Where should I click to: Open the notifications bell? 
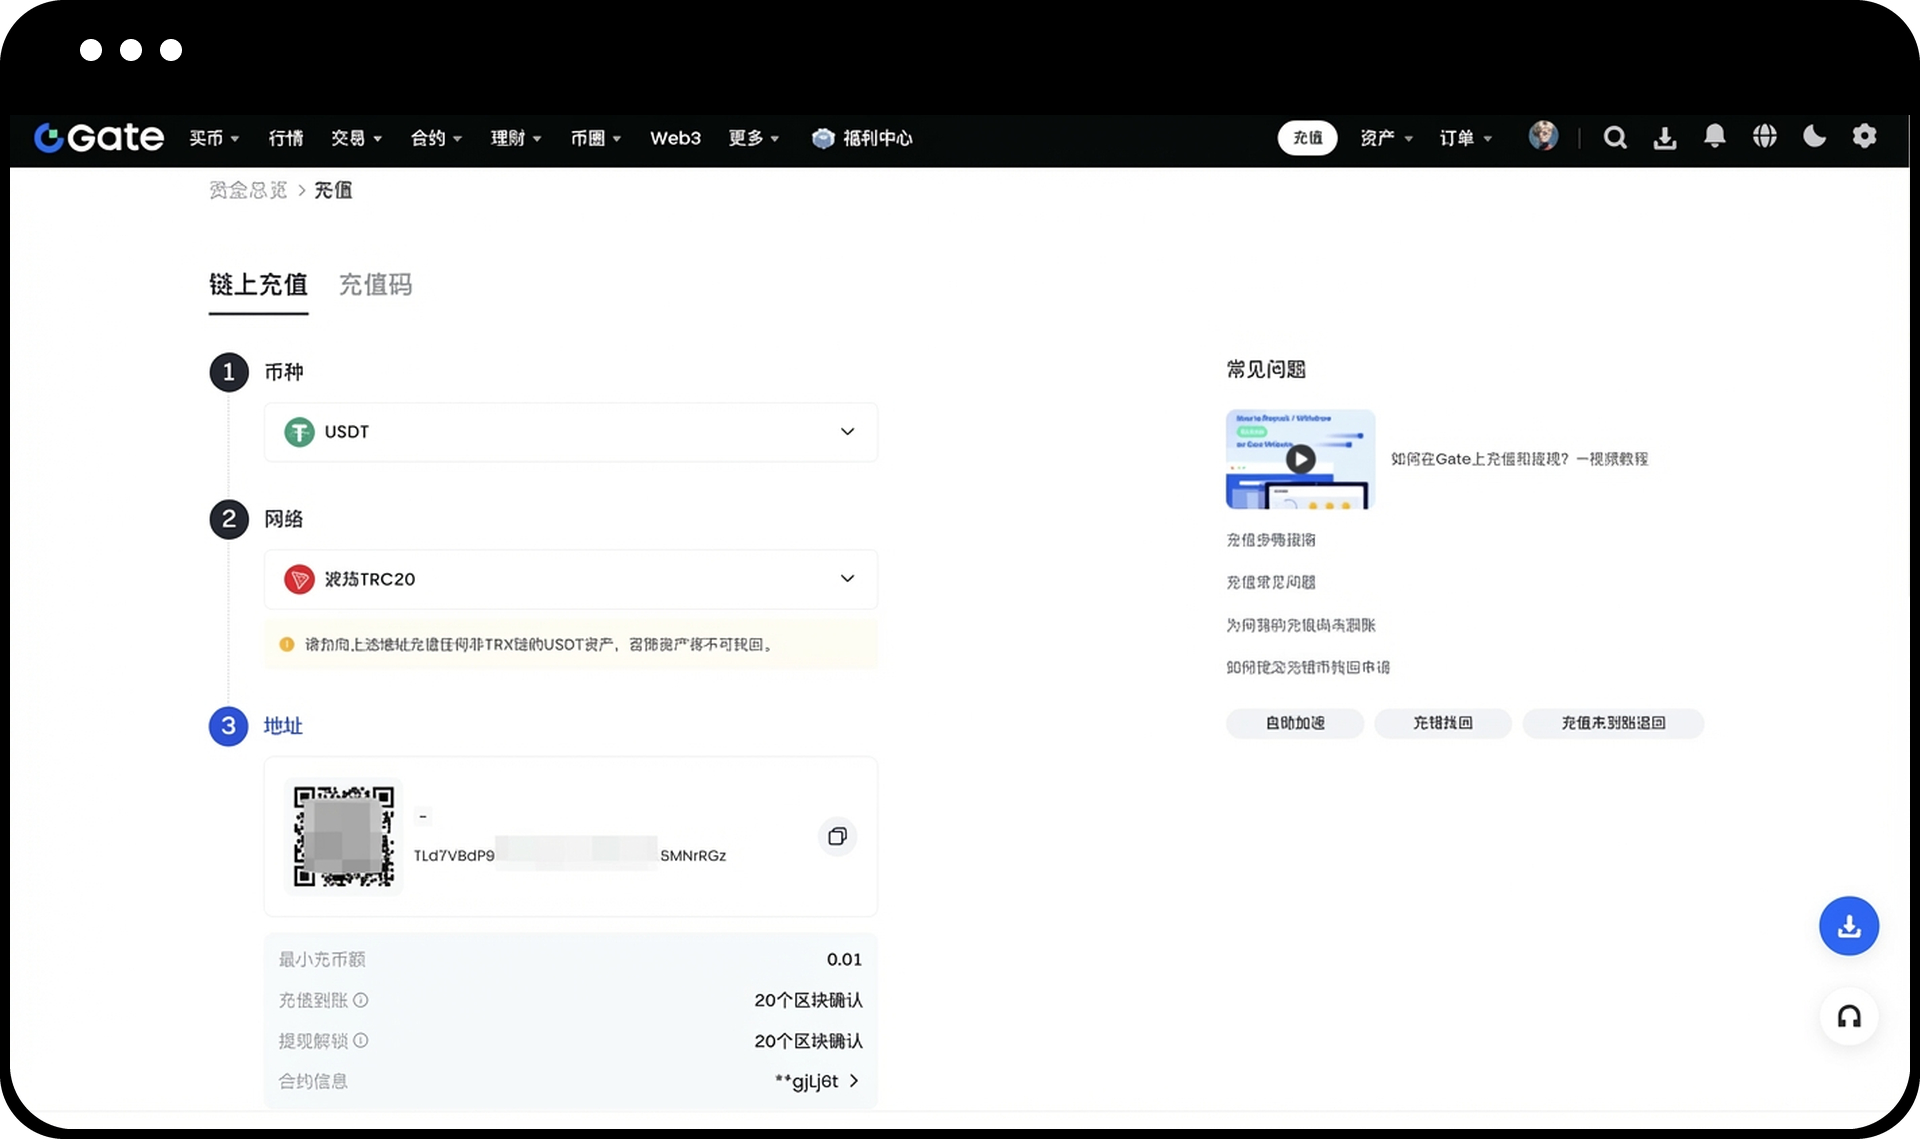point(1714,136)
